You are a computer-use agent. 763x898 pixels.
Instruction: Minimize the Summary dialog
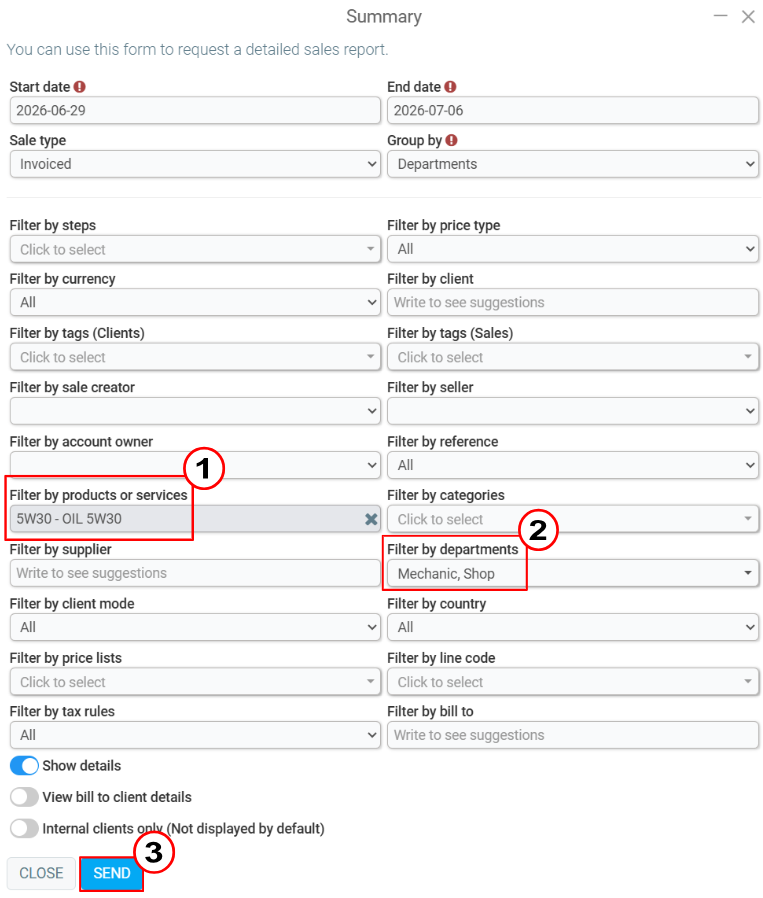coord(720,16)
